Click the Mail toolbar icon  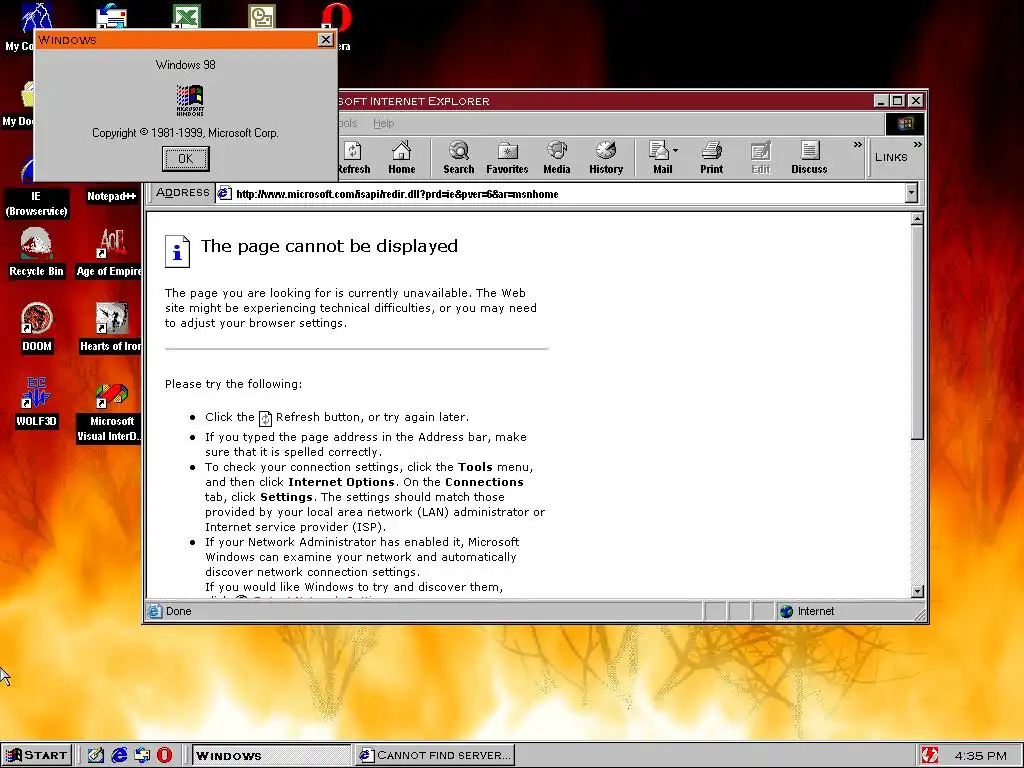(661, 158)
